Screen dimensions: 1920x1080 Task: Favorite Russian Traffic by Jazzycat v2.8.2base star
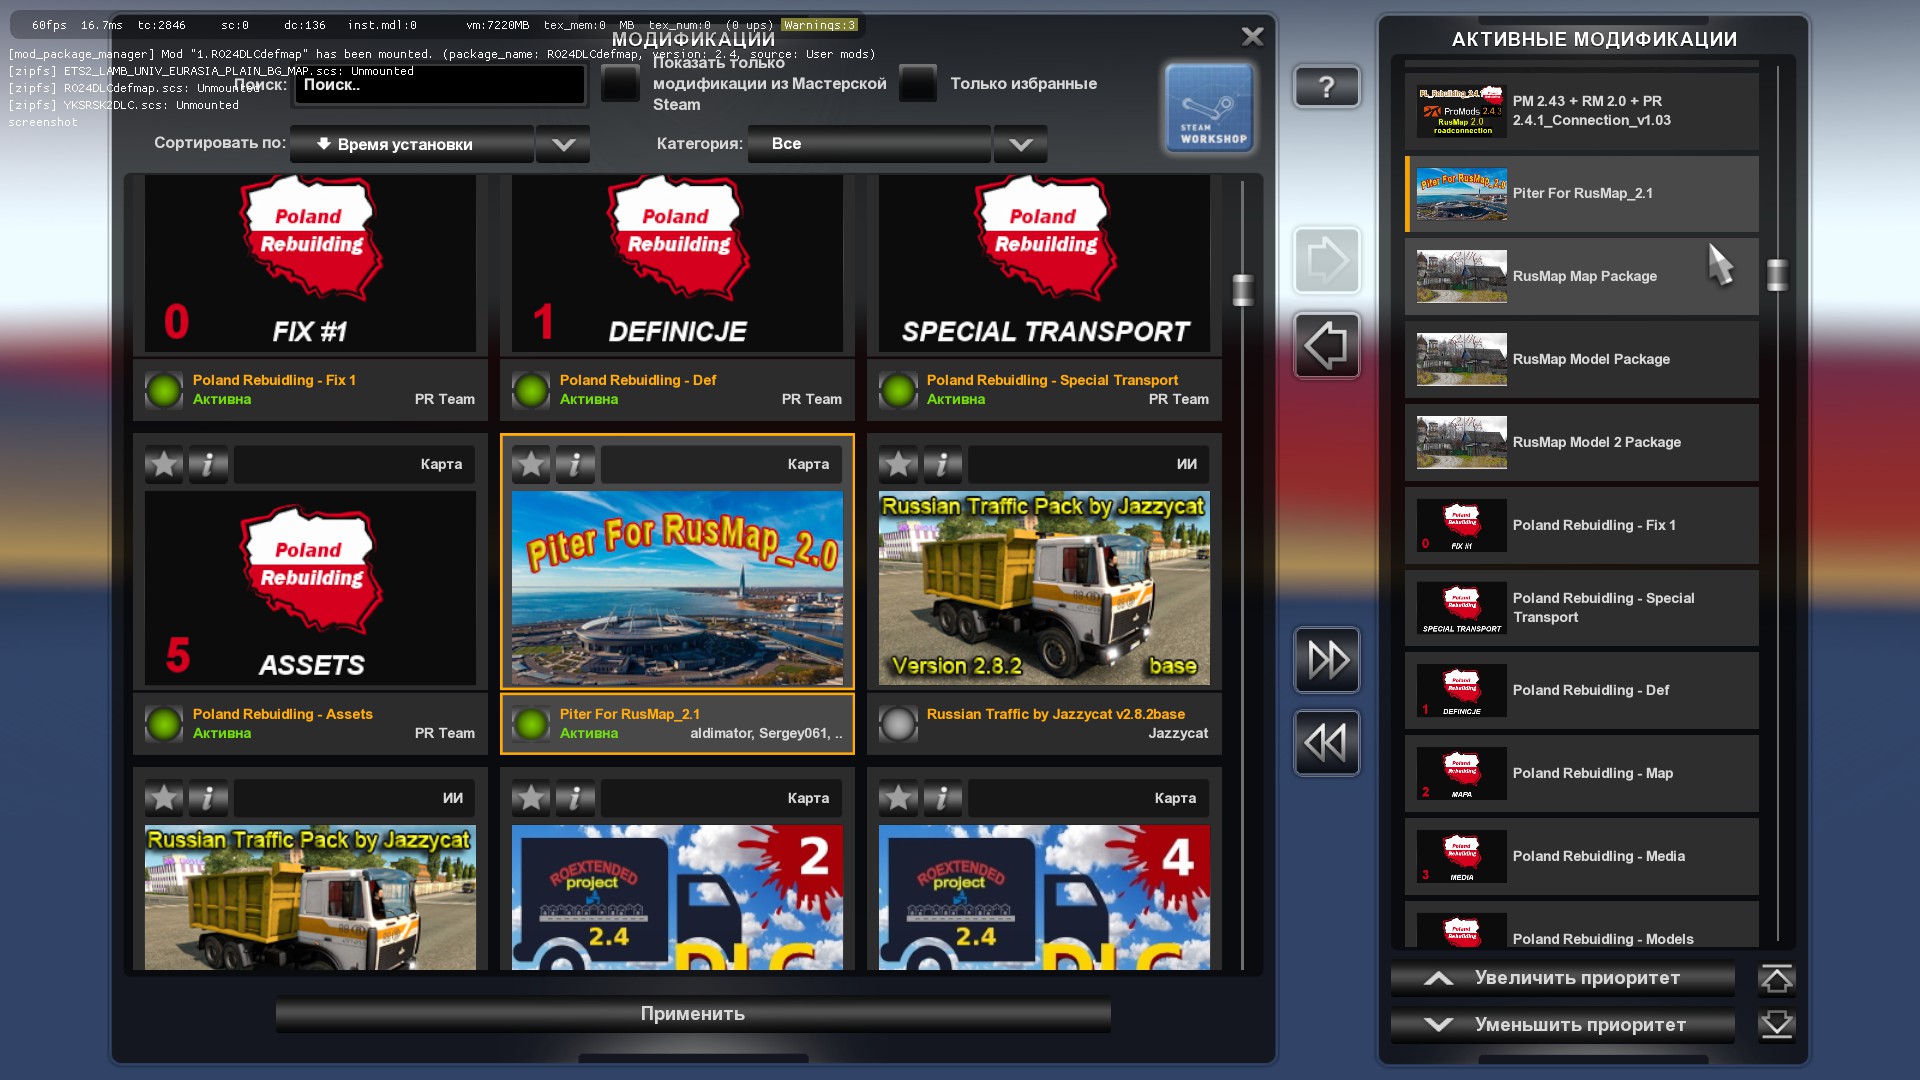[x=898, y=464]
